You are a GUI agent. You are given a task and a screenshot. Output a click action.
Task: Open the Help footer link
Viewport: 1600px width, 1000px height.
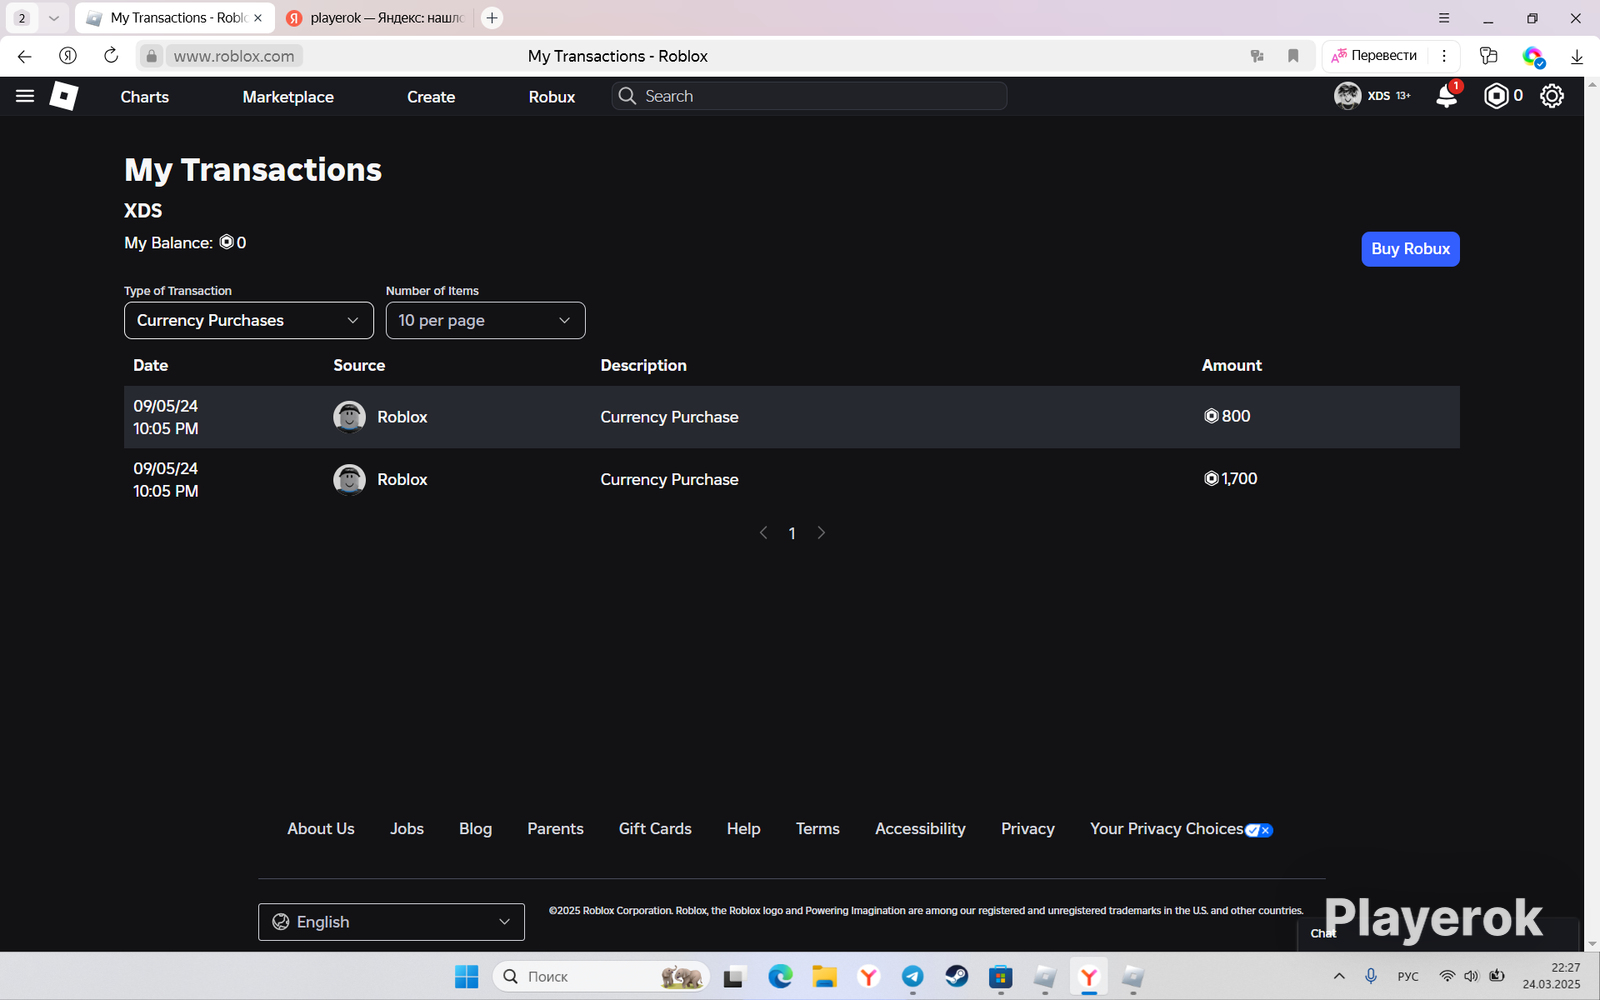click(x=743, y=829)
